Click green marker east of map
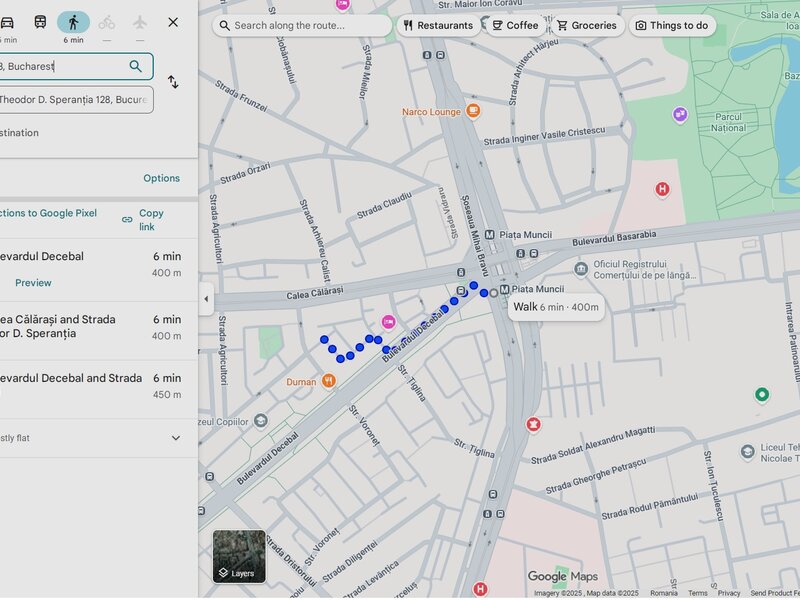The image size is (800, 600). click(x=762, y=394)
